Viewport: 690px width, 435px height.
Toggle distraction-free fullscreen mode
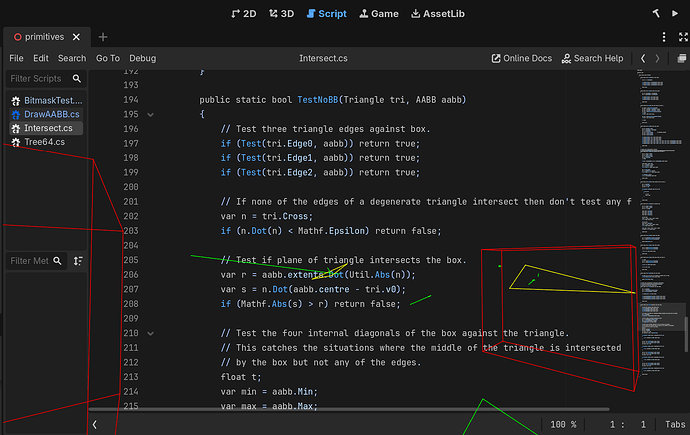coord(683,37)
